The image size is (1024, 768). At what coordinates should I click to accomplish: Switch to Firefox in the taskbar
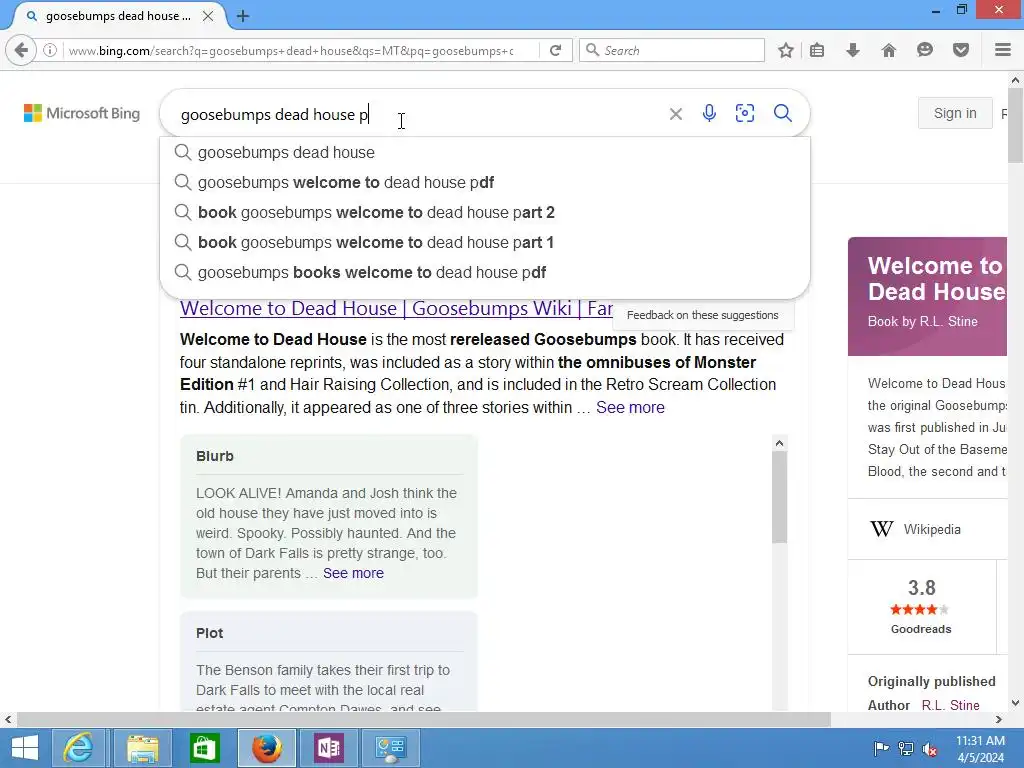point(266,748)
